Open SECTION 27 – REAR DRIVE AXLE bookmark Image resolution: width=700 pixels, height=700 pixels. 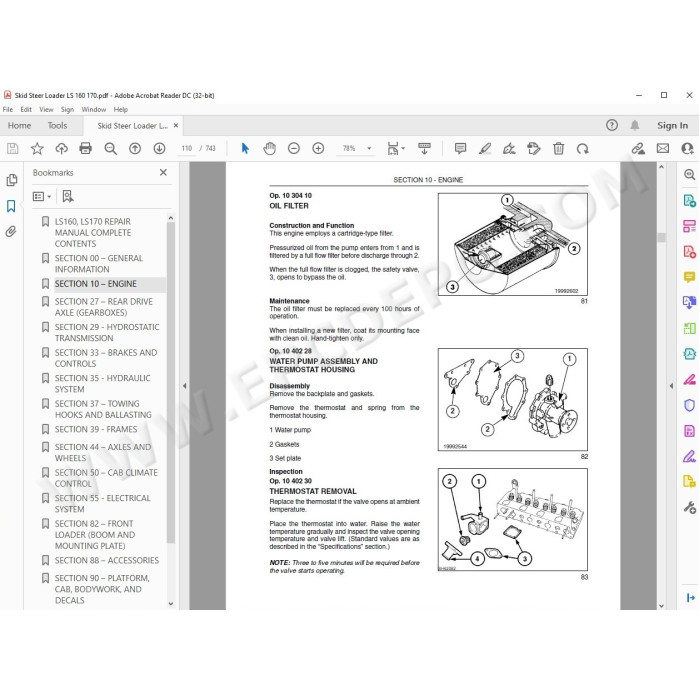click(104, 307)
